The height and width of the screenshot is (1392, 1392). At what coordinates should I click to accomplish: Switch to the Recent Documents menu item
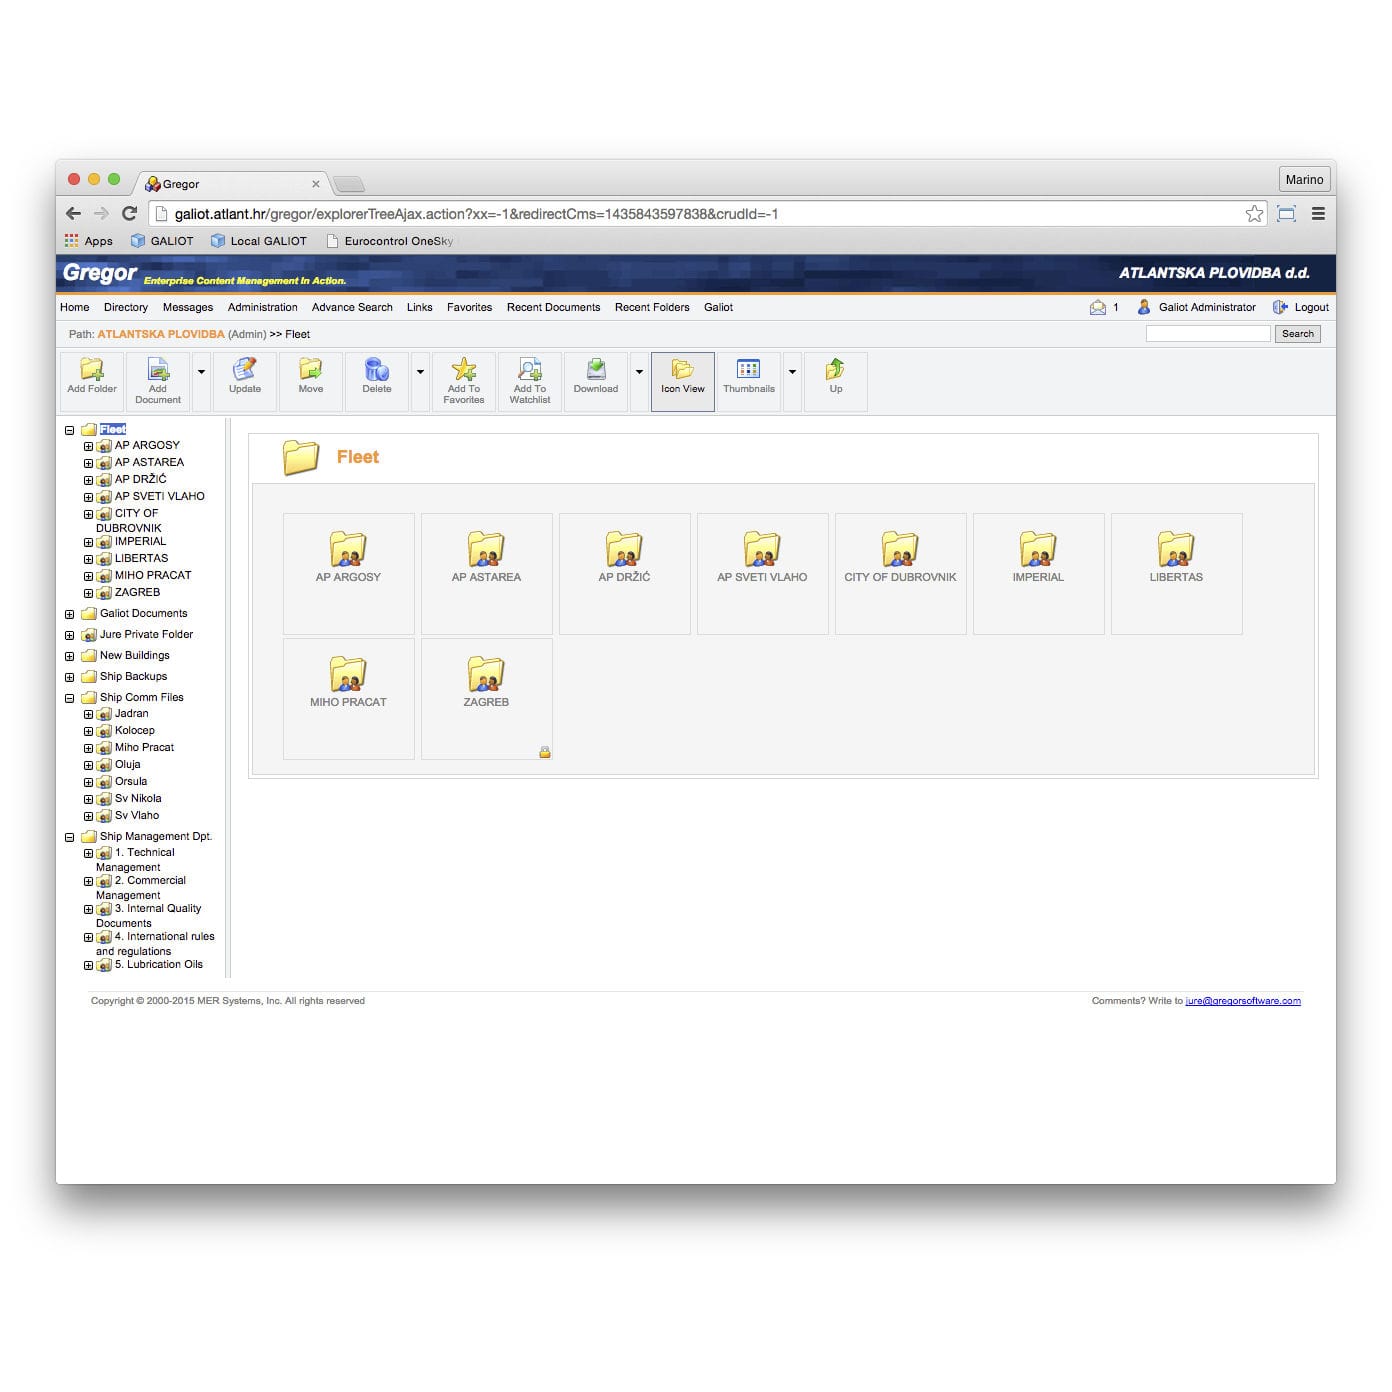click(x=553, y=307)
